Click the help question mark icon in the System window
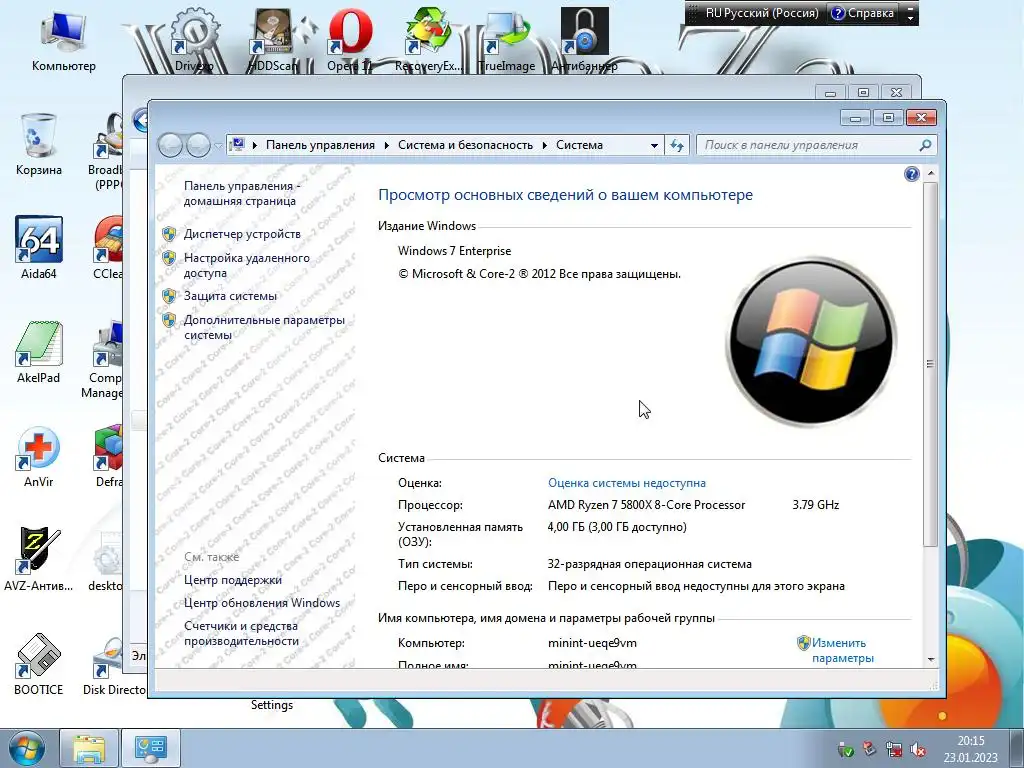The width and height of the screenshot is (1024, 768). tap(912, 174)
